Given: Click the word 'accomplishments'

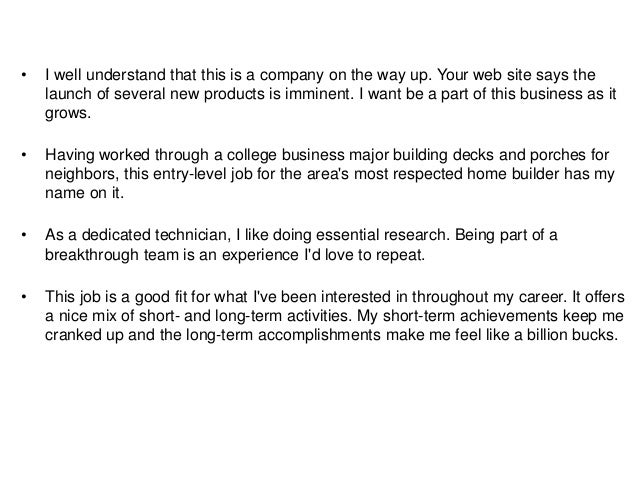Looking at the screenshot, I should 319,335.
